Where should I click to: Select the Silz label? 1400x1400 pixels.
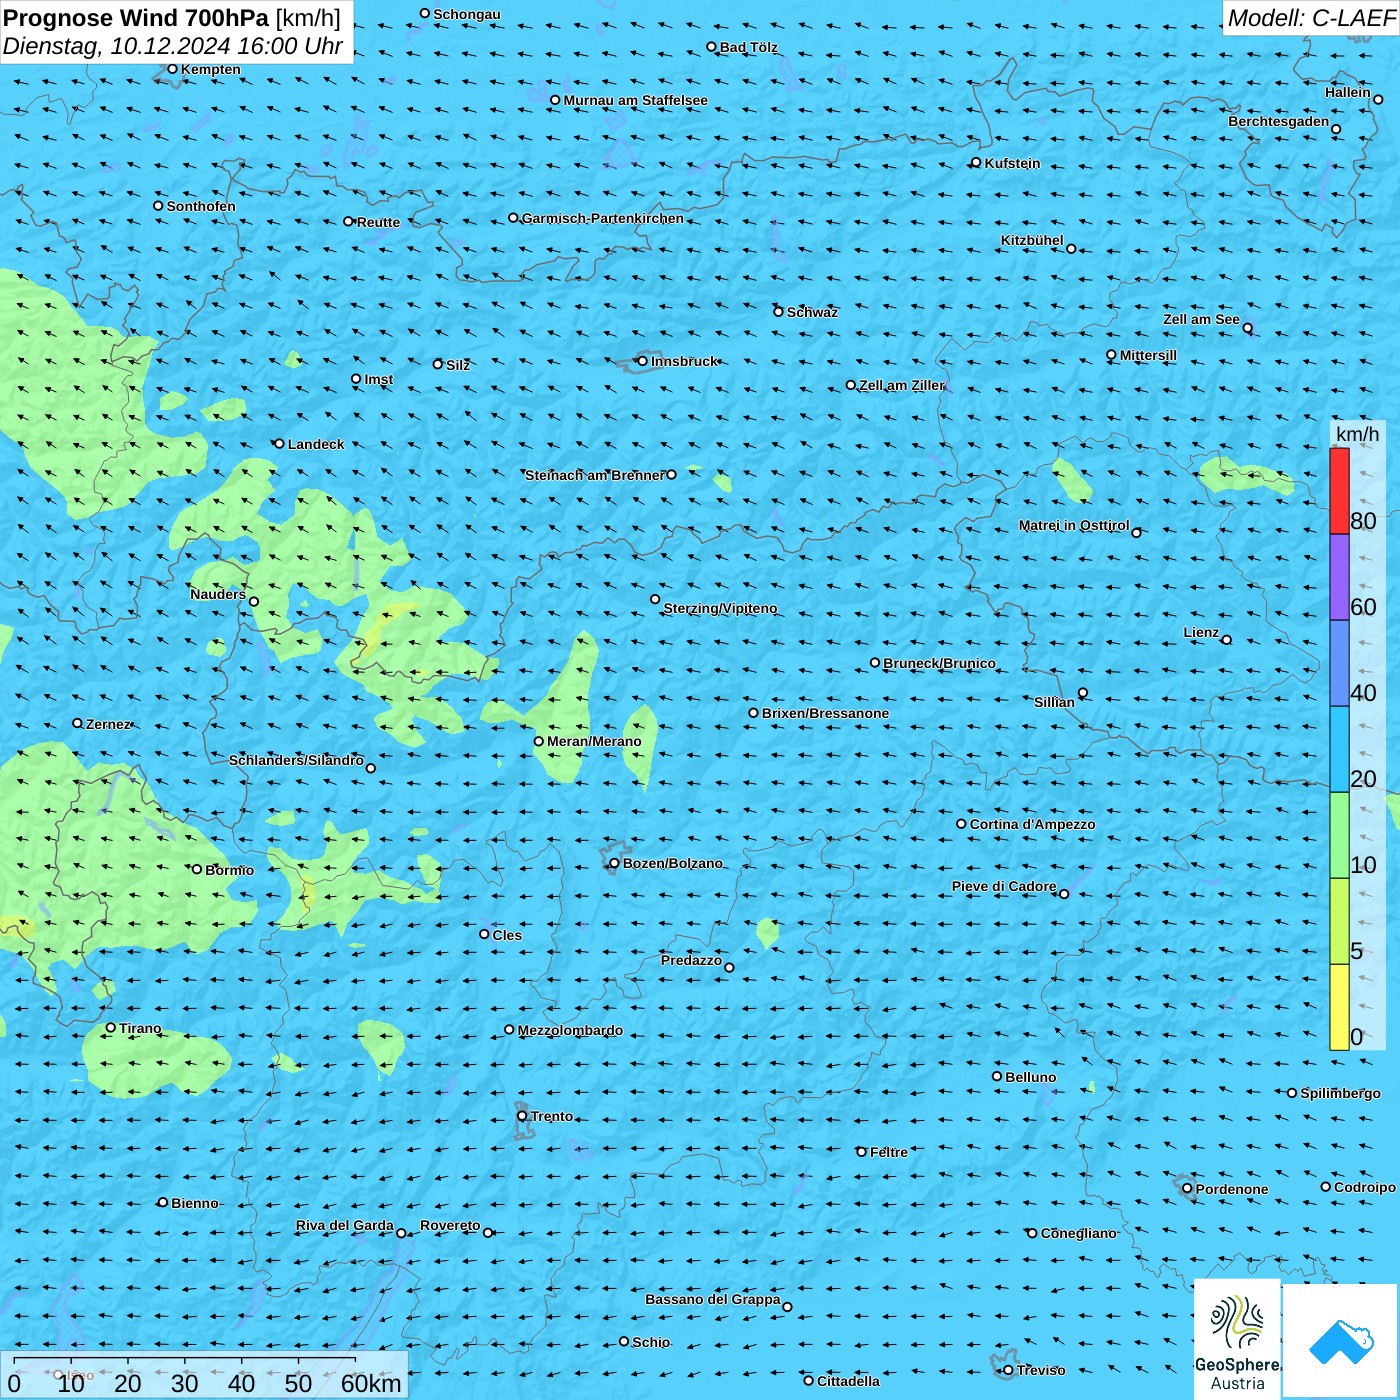(458, 365)
